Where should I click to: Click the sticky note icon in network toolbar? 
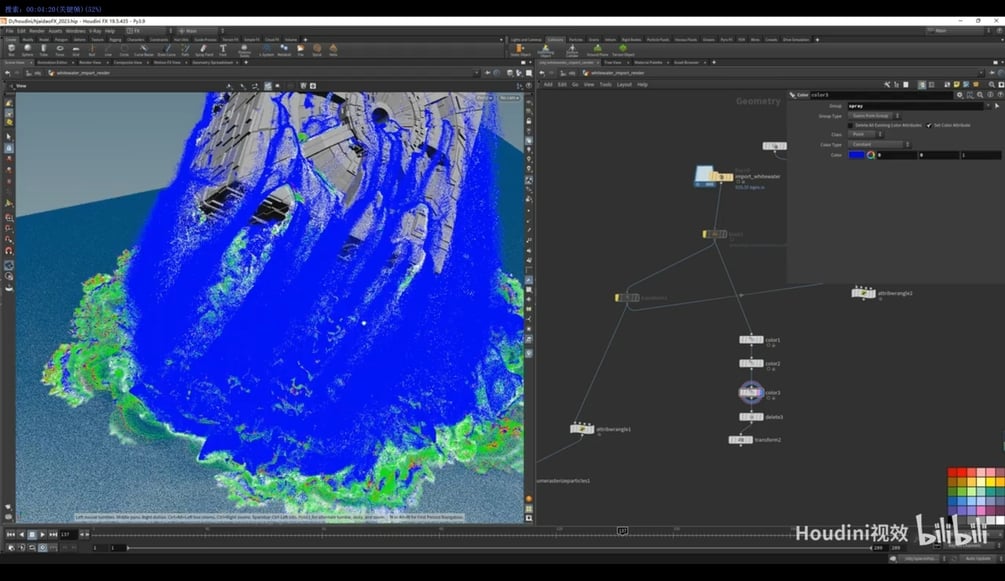pyautogui.click(x=956, y=85)
